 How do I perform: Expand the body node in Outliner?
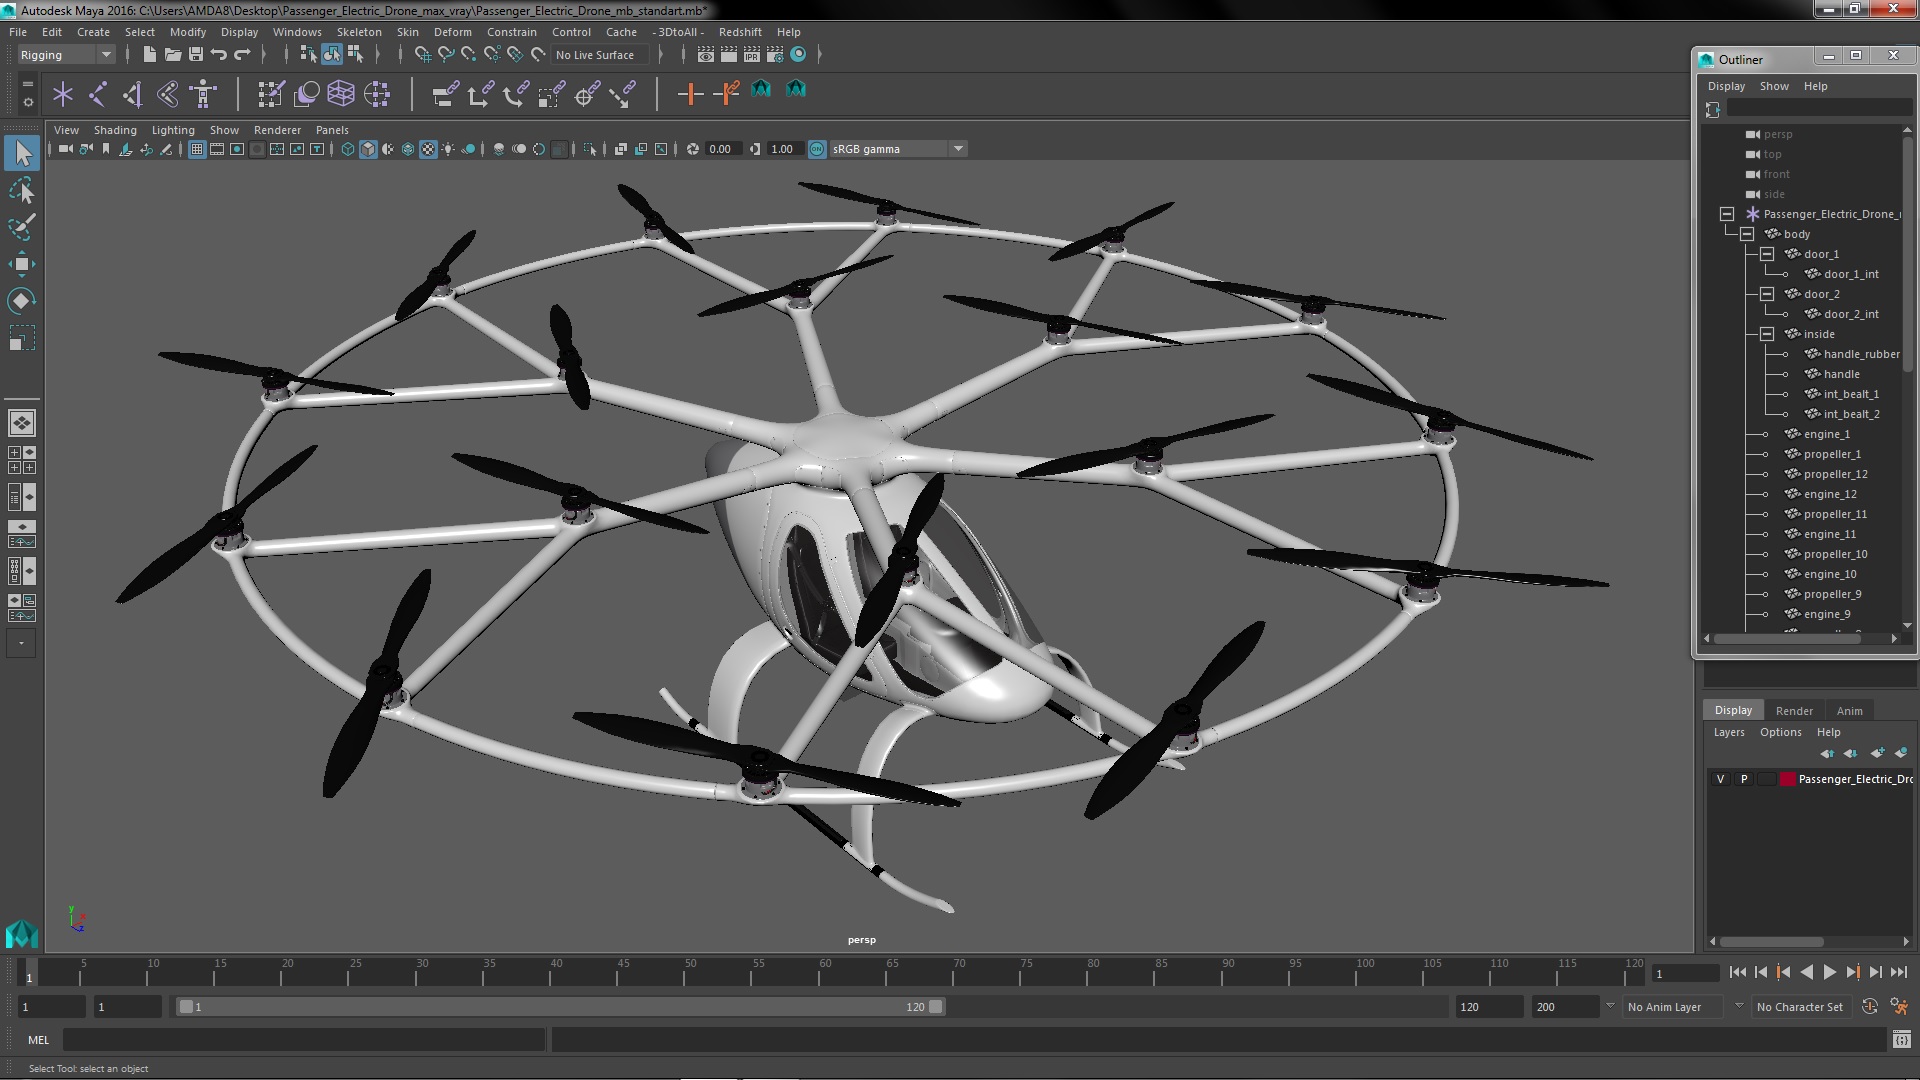[1747, 233]
